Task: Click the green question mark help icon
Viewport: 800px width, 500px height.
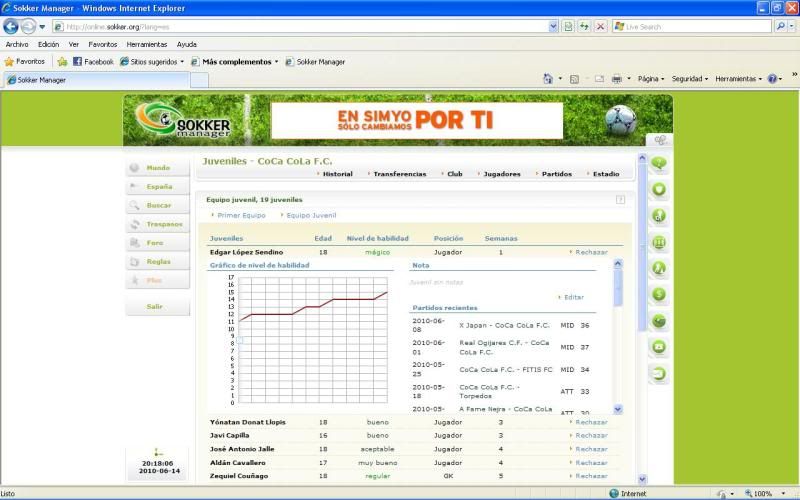Action: [659, 163]
